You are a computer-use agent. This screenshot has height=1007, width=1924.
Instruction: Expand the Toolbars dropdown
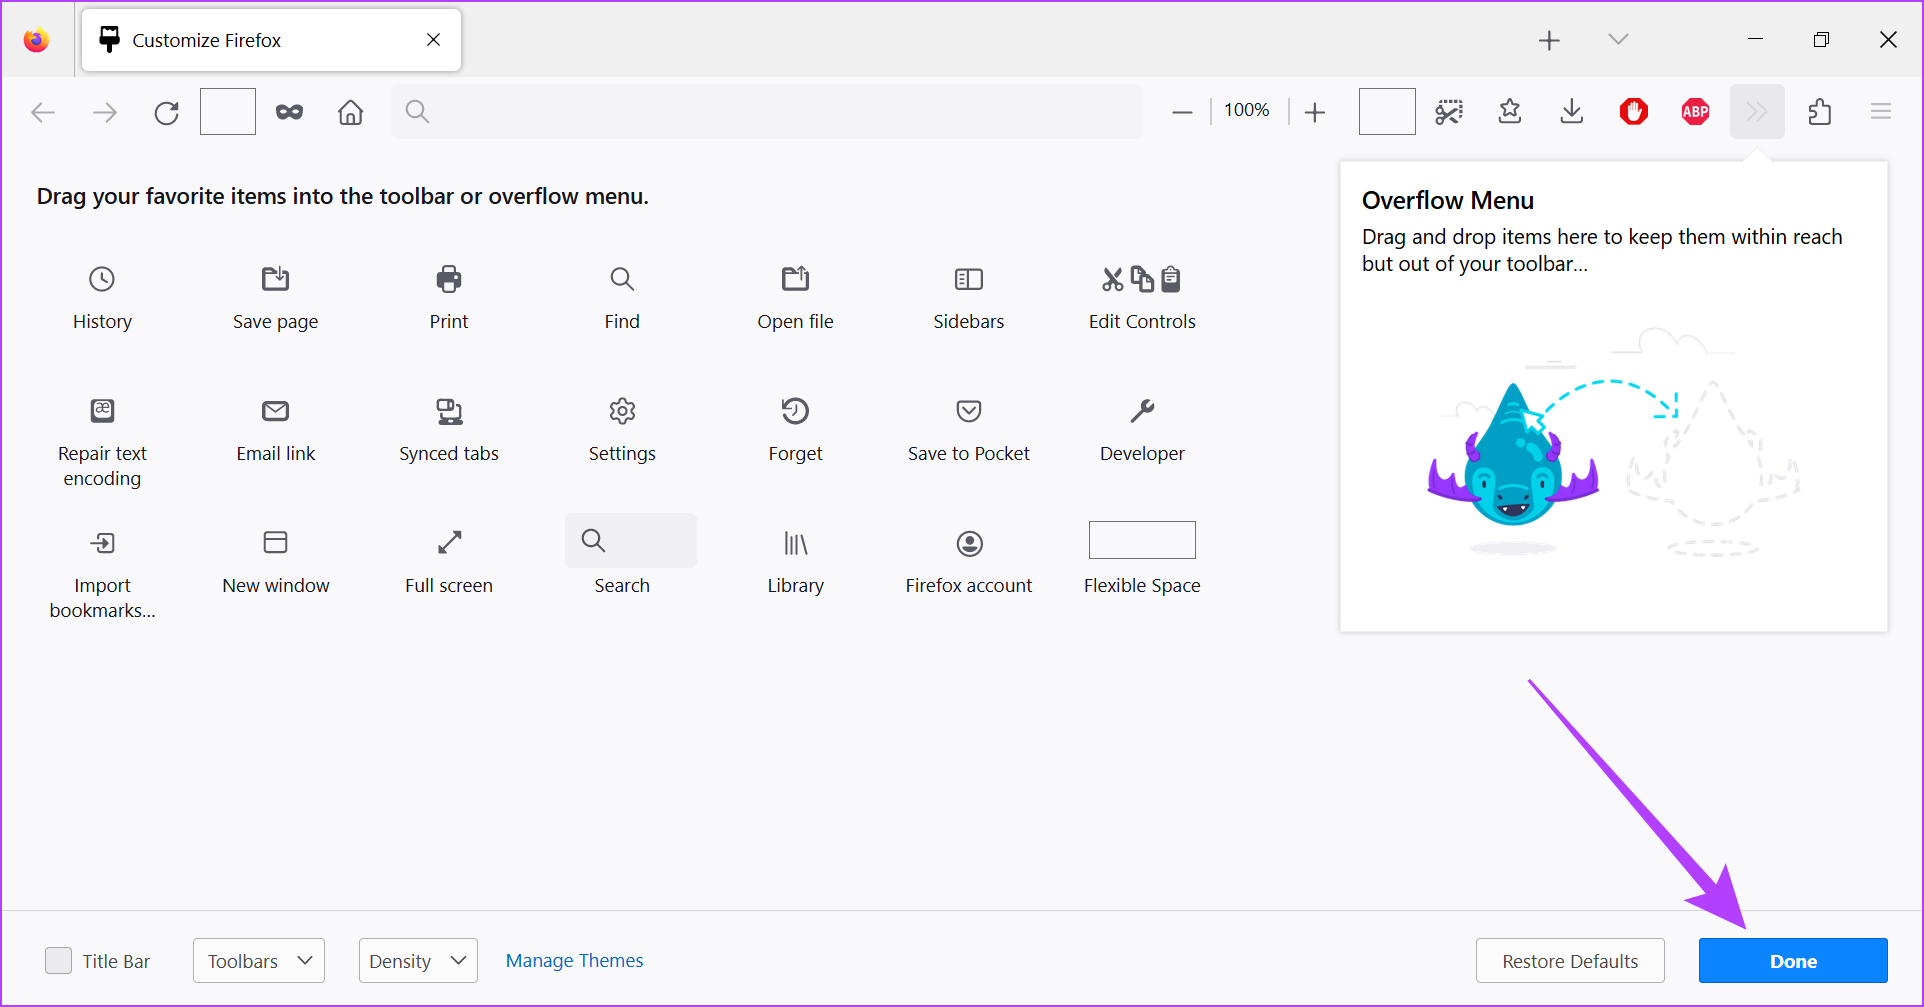point(259,961)
